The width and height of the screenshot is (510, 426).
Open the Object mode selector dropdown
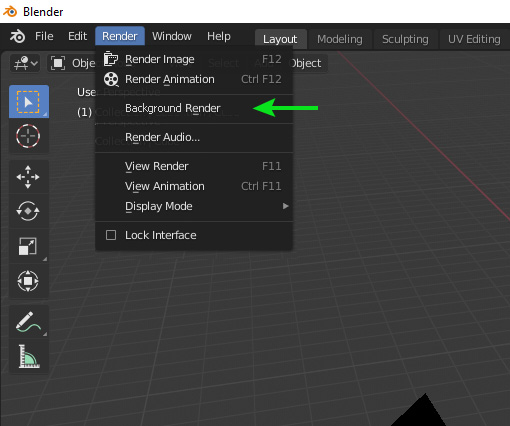[x=72, y=63]
